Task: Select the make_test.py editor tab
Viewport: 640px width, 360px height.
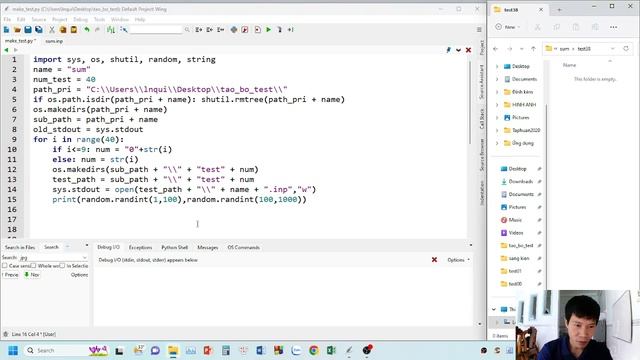Action: click(x=20, y=41)
